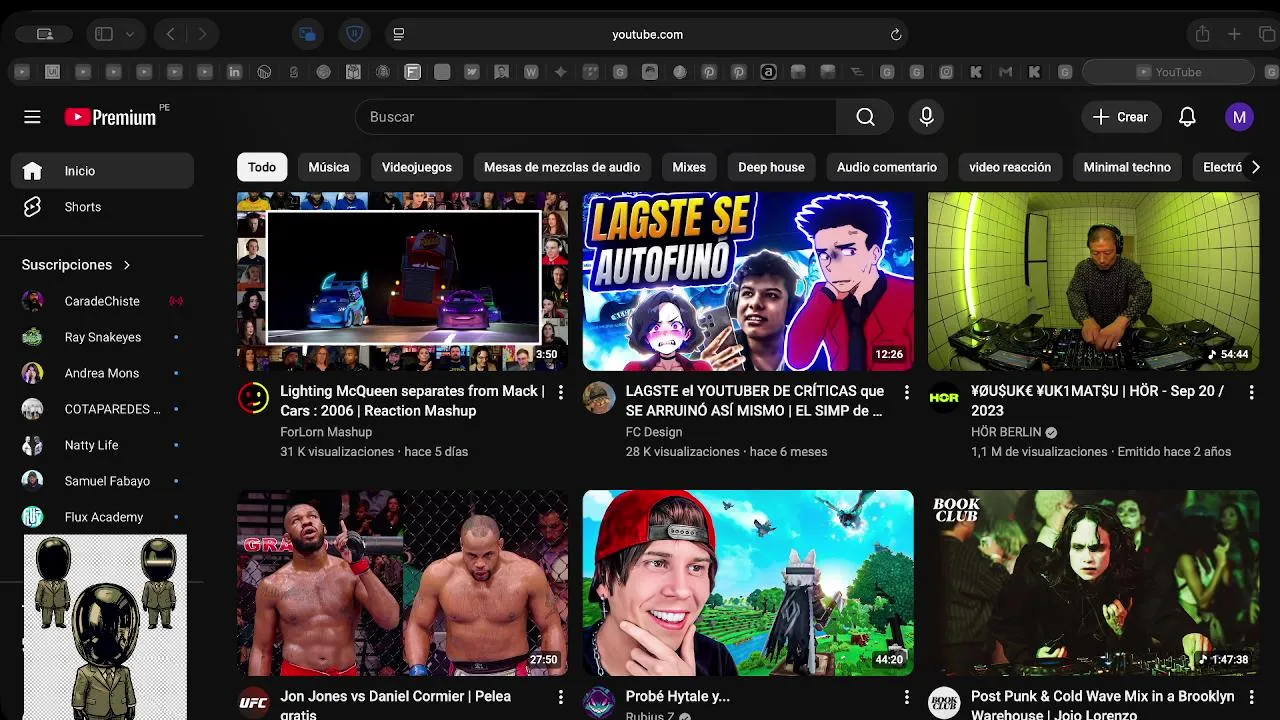This screenshot has height=720, width=1280.
Task: Show tab overview icon
Action: tap(1266, 34)
